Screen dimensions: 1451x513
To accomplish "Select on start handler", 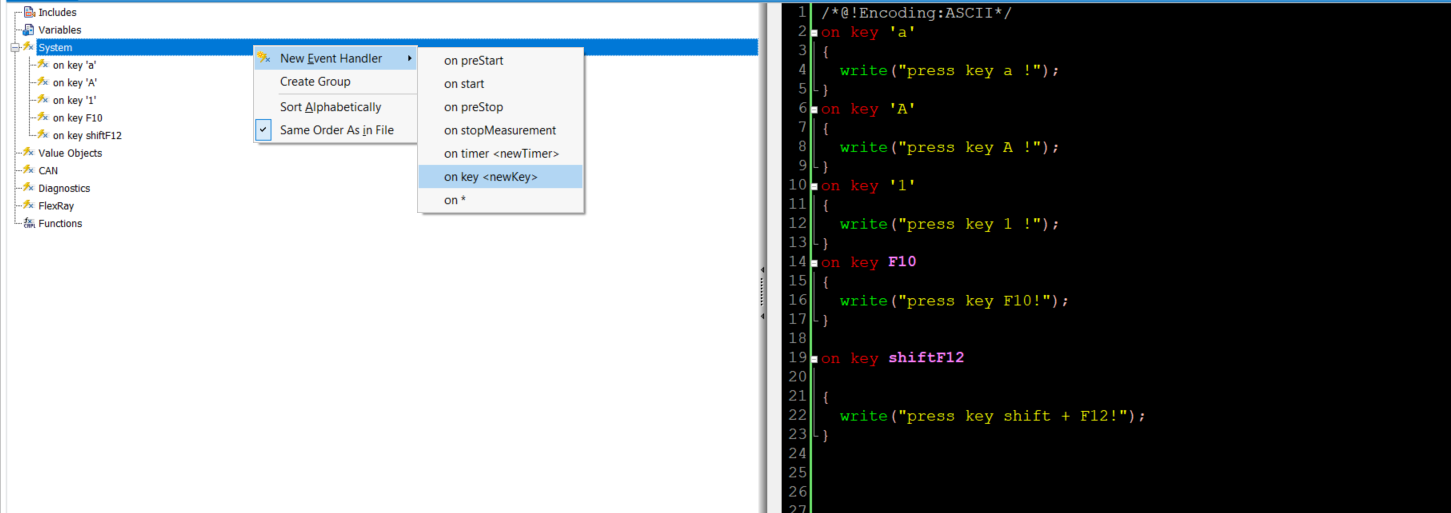I will tap(501, 84).
